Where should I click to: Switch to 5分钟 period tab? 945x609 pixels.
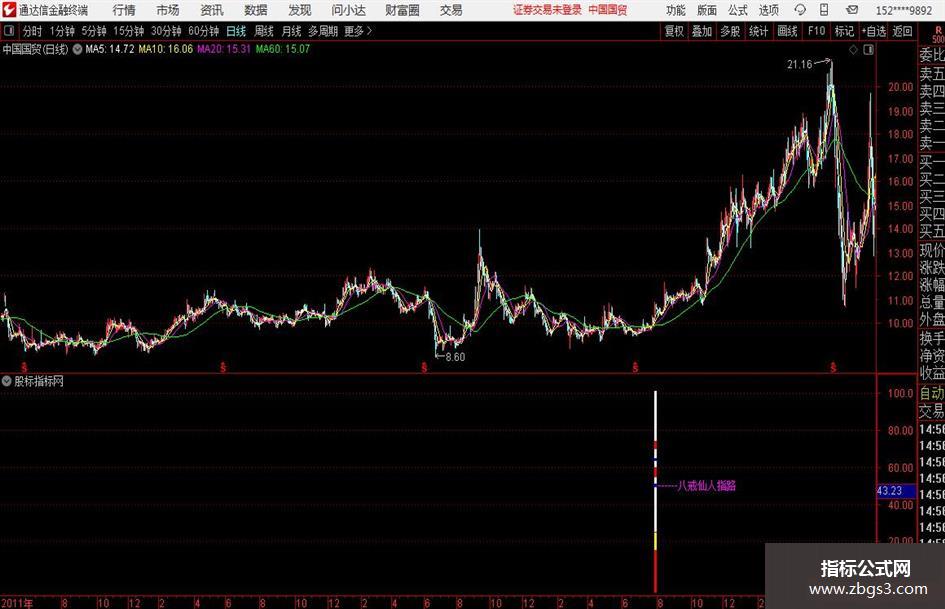[94, 31]
